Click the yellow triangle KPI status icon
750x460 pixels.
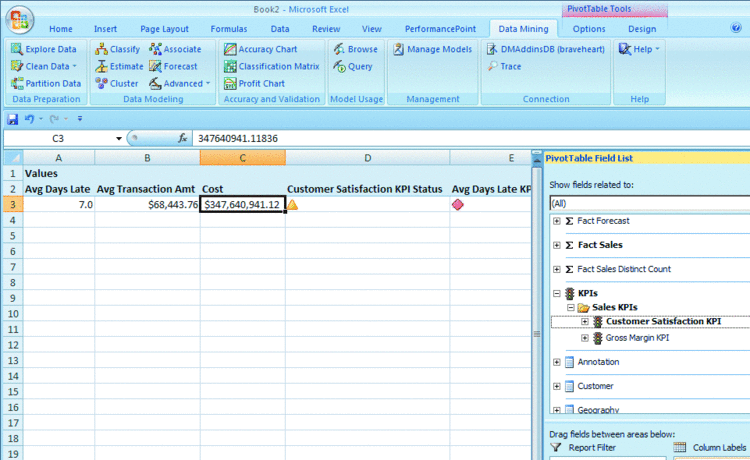click(x=293, y=205)
